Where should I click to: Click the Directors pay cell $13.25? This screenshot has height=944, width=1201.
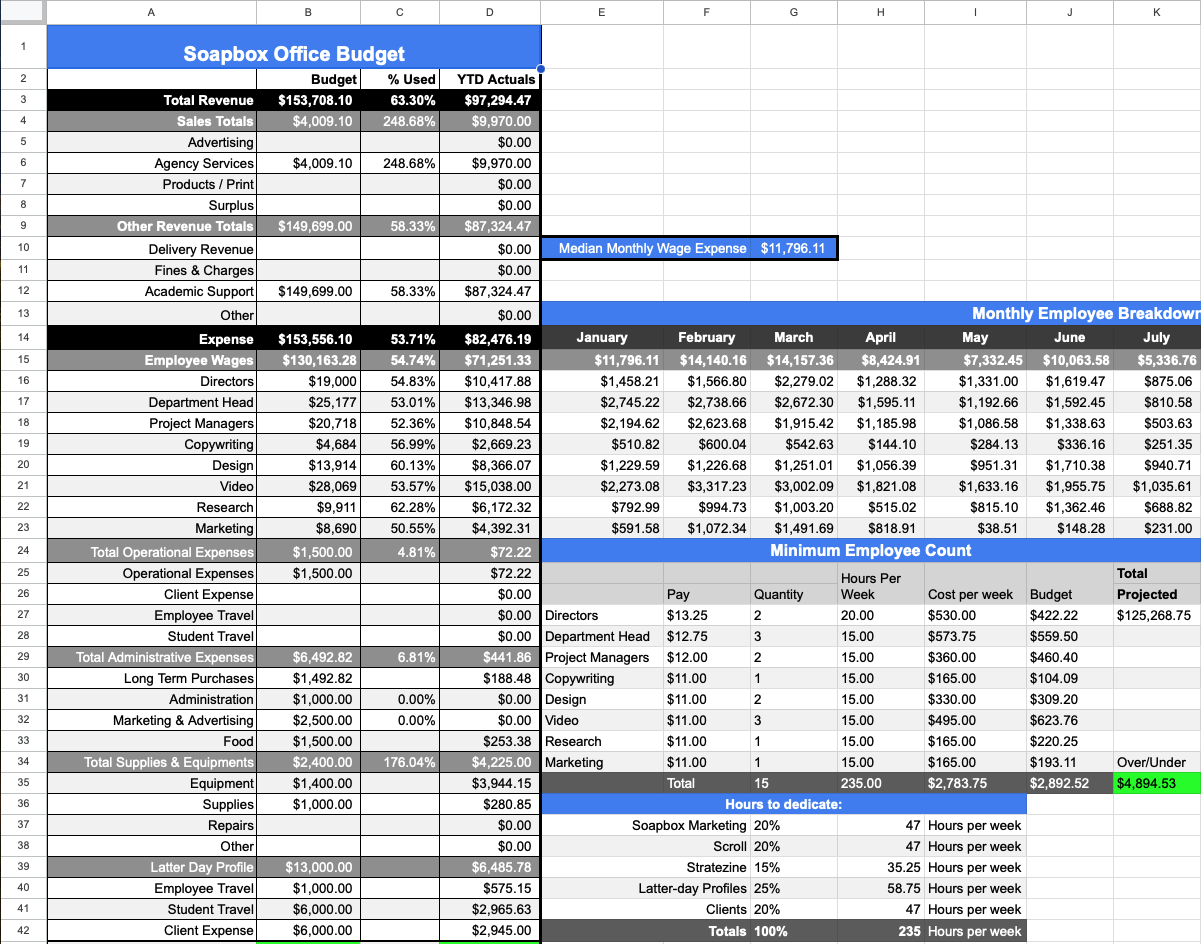(x=687, y=615)
